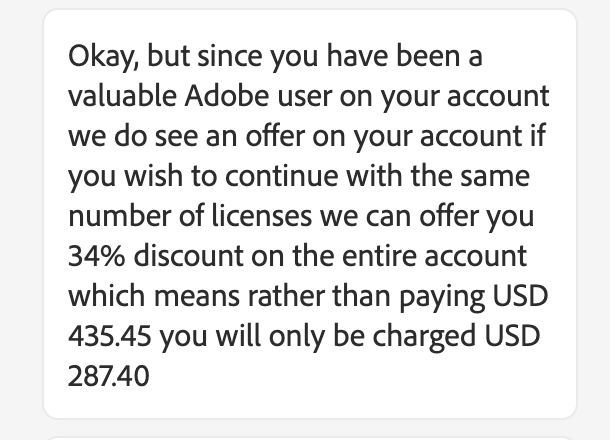
Task: Click the word "valuable" in the chat
Action: coord(122,96)
